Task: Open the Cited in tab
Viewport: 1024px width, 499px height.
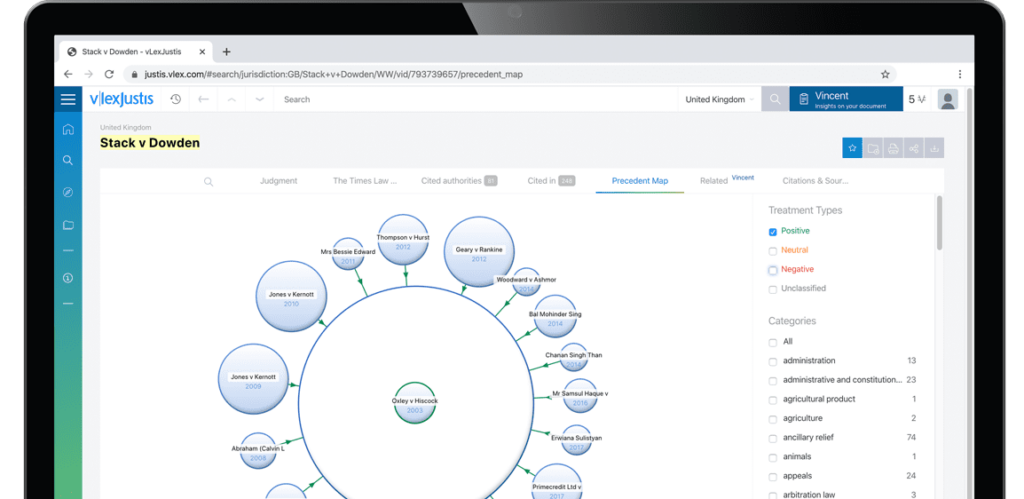Action: (x=551, y=181)
